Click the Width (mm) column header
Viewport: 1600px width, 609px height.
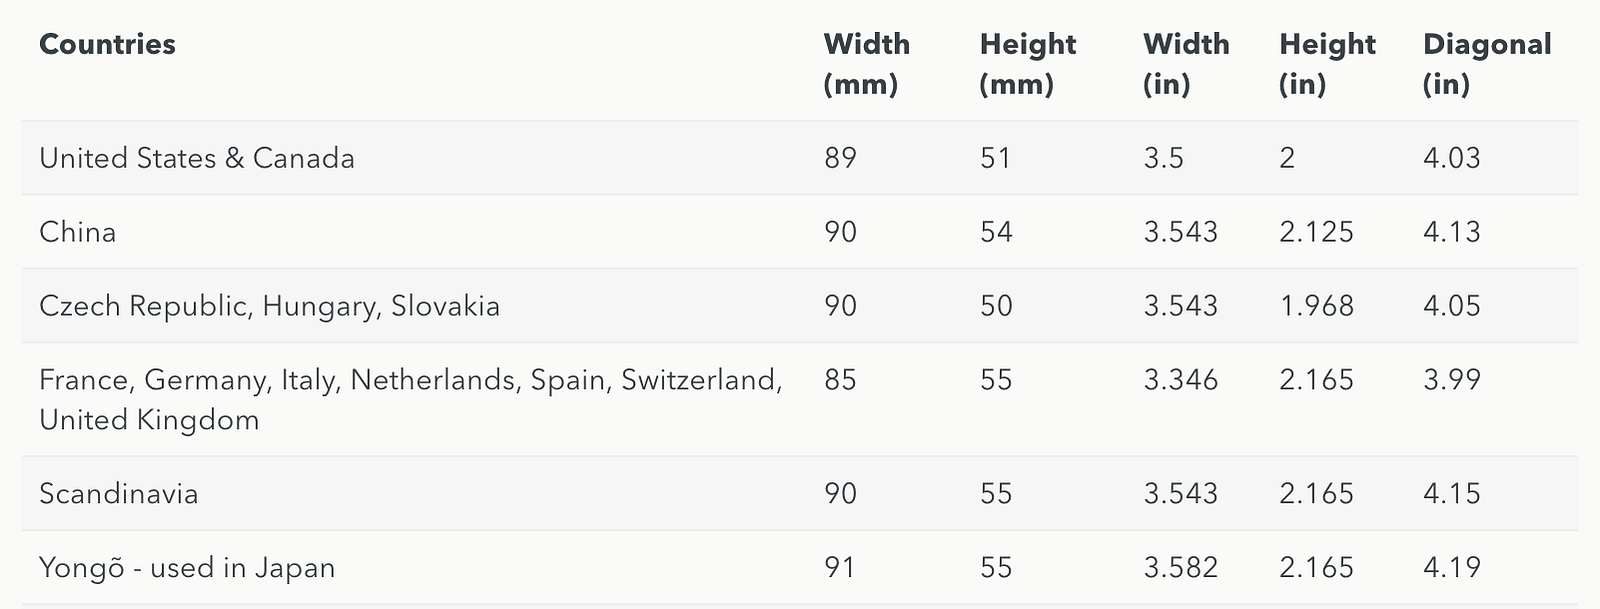[x=866, y=64]
